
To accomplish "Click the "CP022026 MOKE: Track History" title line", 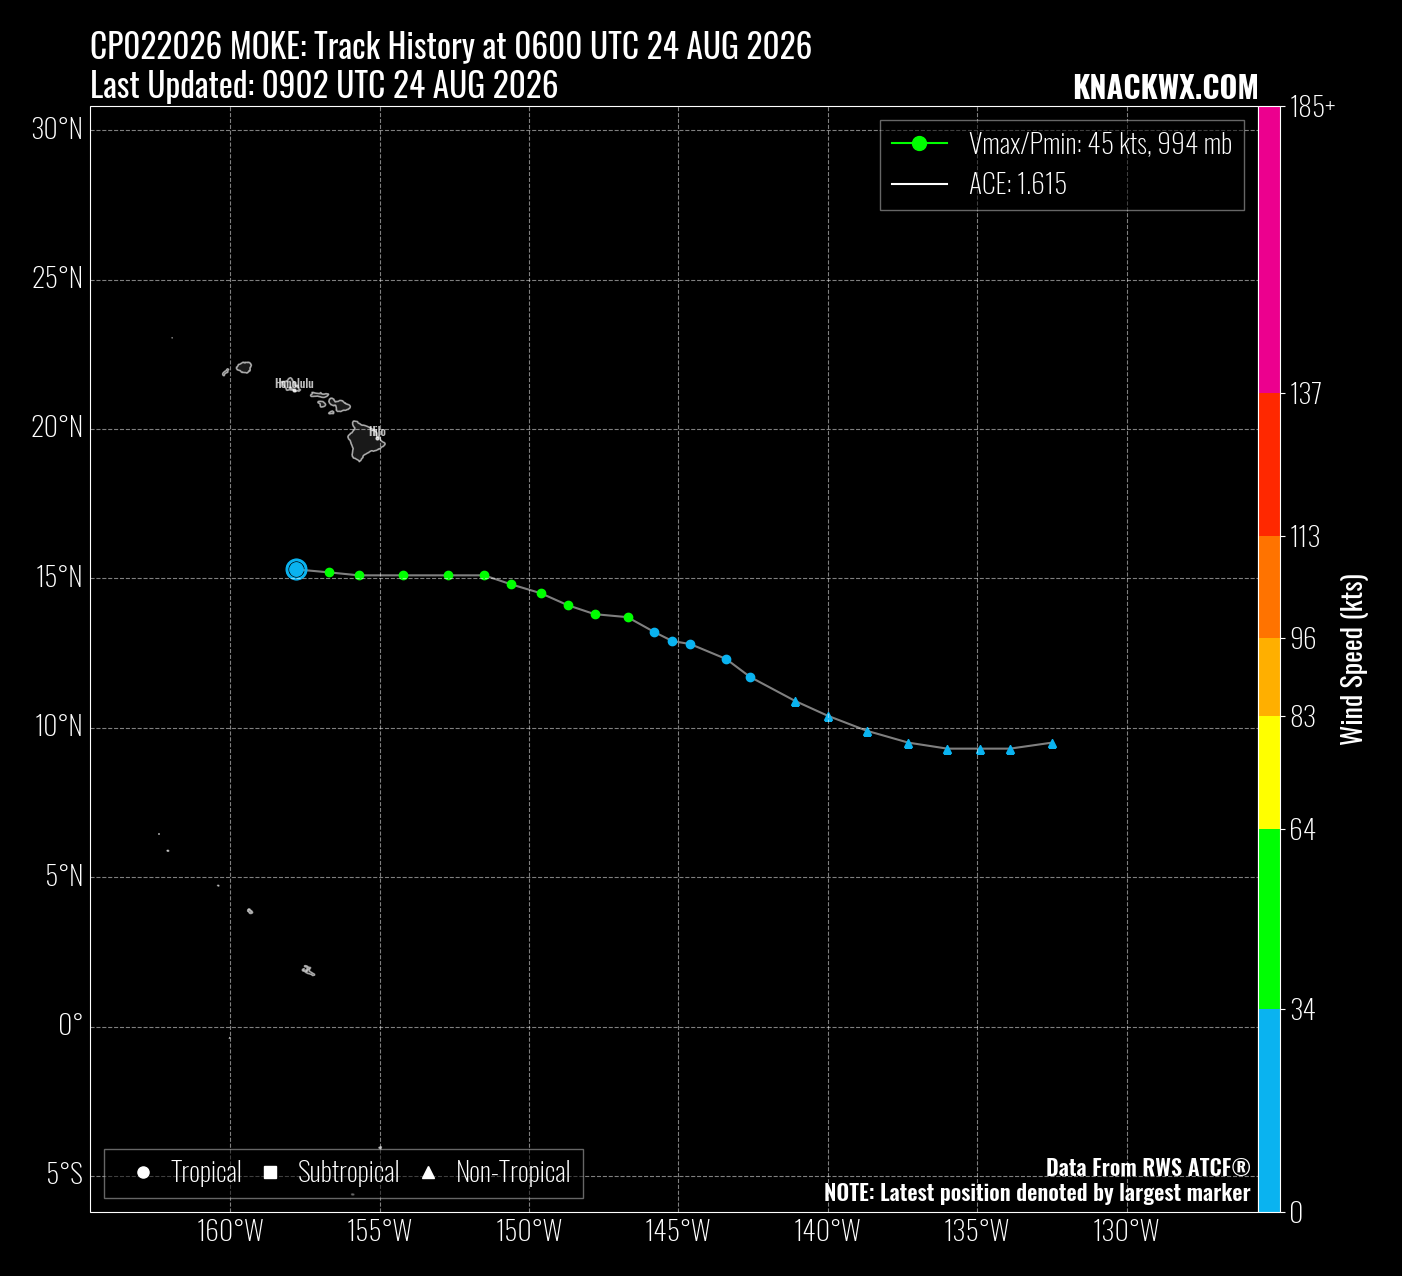I will click(451, 46).
